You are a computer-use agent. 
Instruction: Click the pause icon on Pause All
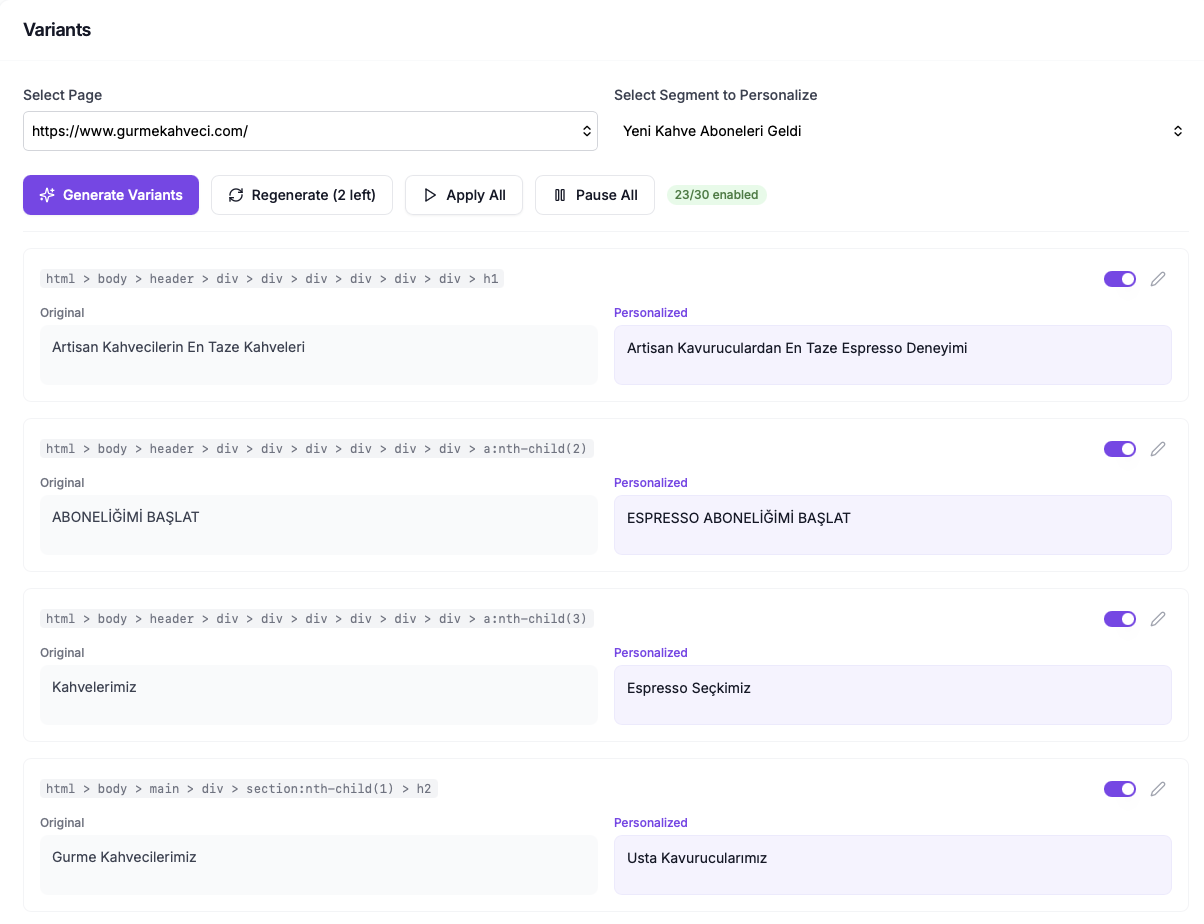(x=560, y=195)
